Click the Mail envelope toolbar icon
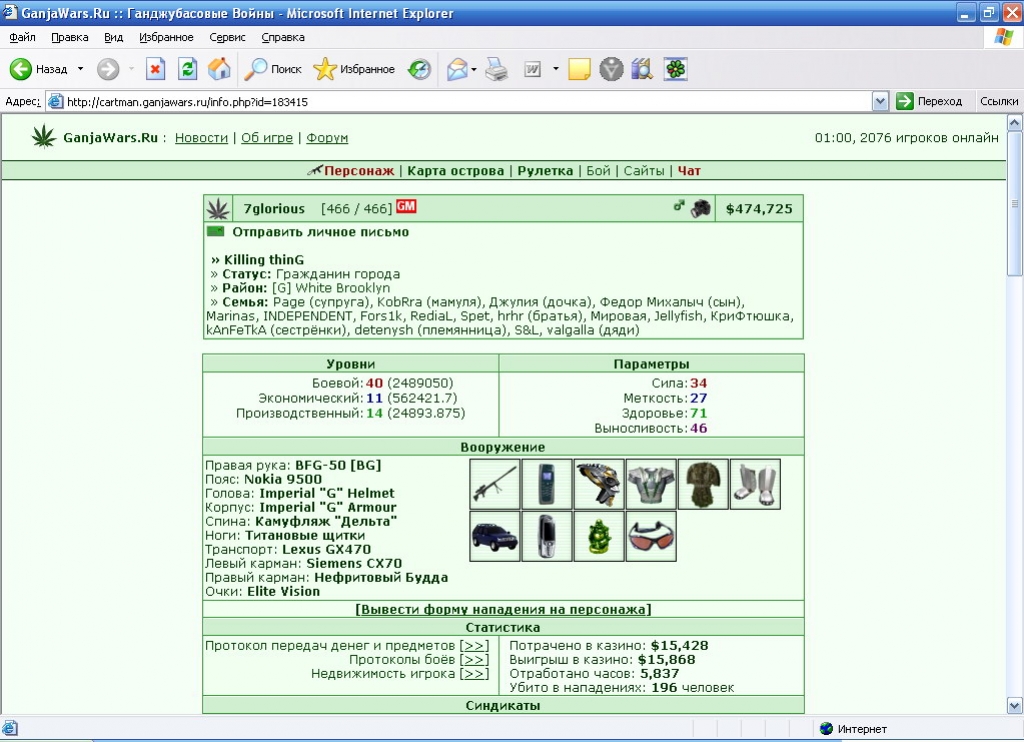The width and height of the screenshot is (1024, 742). [x=457, y=69]
